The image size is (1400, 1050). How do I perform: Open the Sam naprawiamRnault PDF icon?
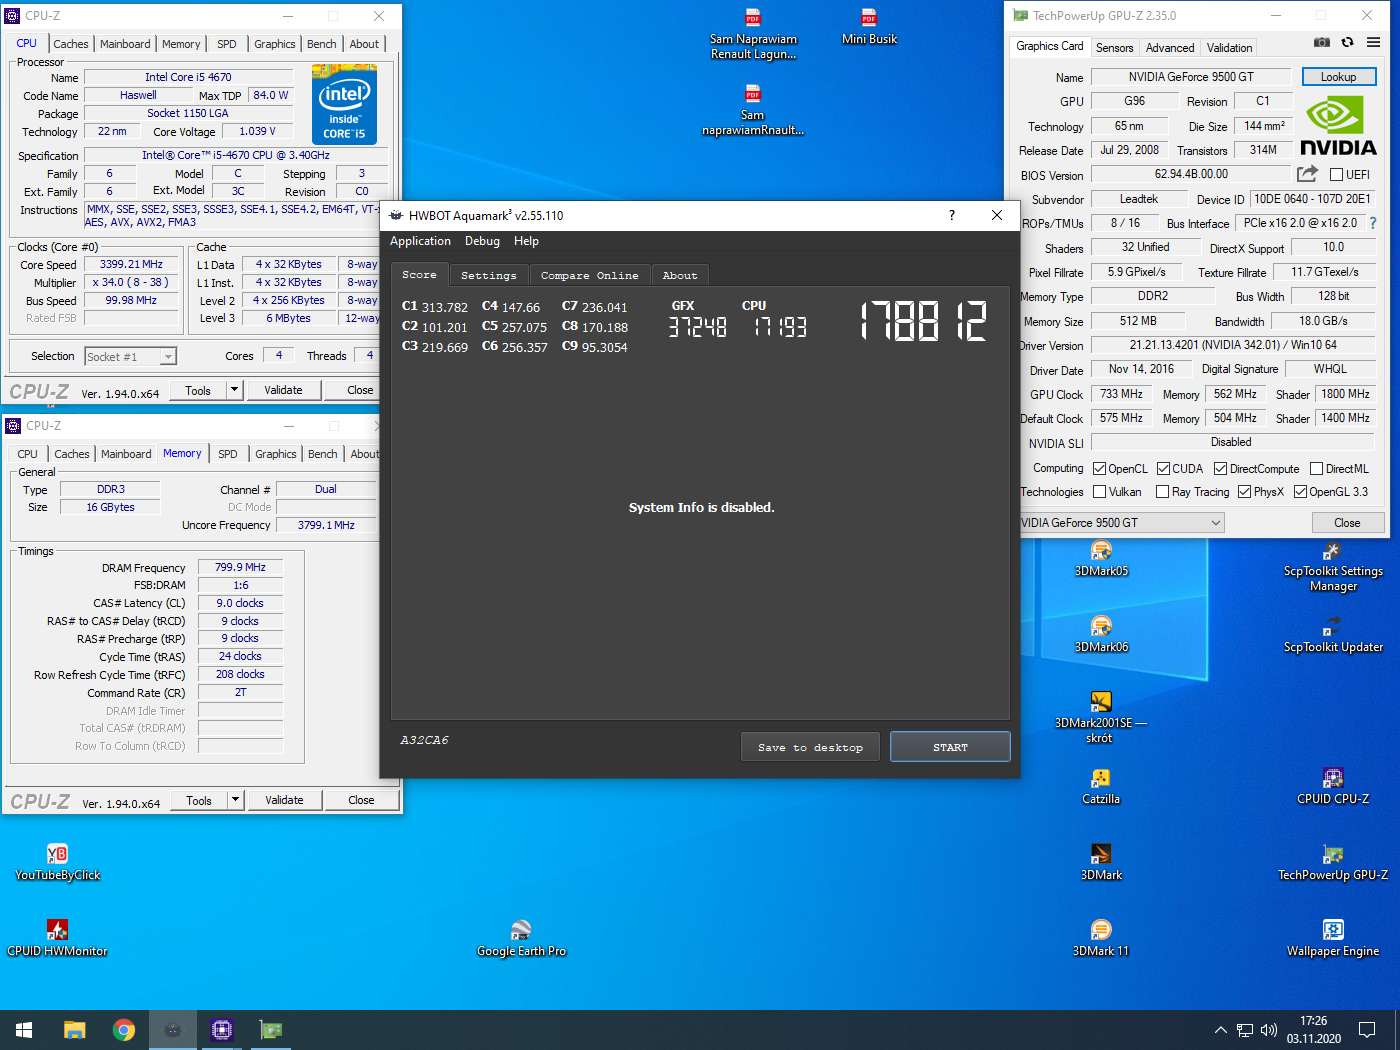tap(753, 110)
